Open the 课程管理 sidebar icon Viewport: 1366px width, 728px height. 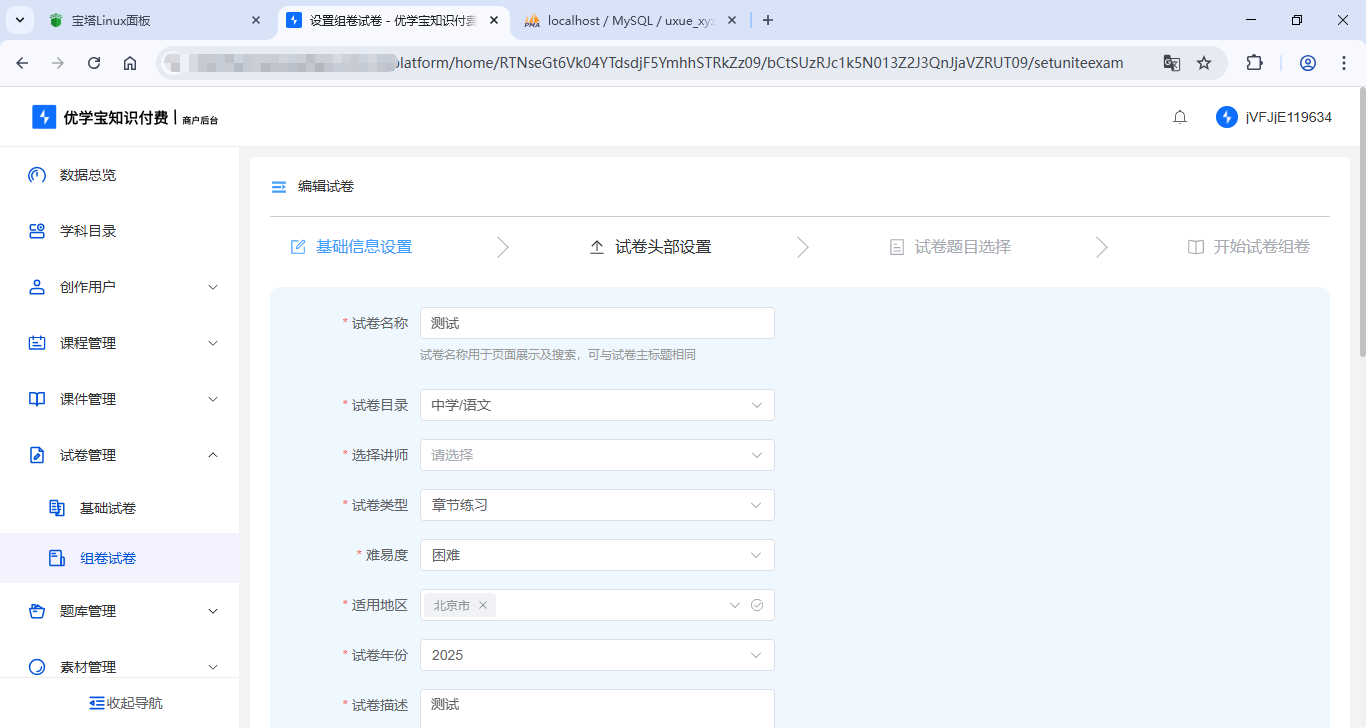click(36, 343)
